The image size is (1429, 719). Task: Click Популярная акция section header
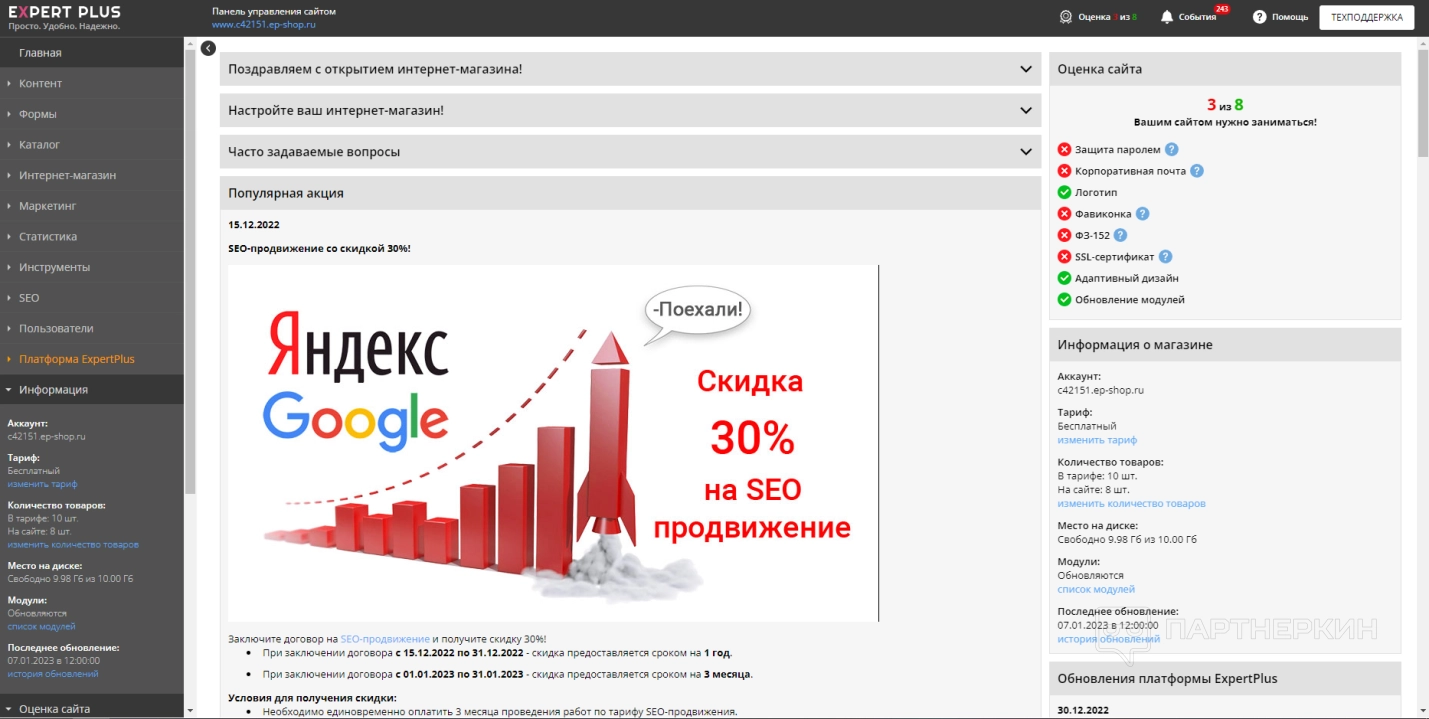pos(630,193)
